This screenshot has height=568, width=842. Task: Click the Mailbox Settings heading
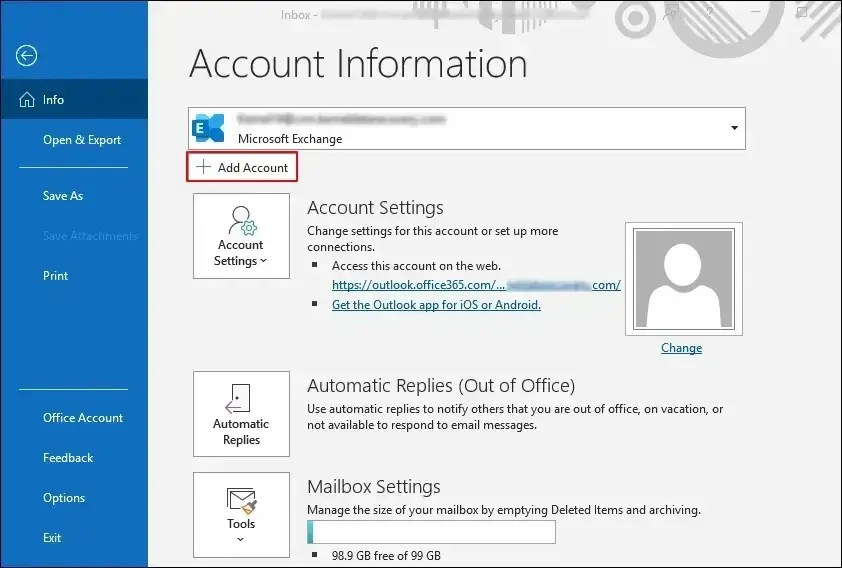(374, 486)
